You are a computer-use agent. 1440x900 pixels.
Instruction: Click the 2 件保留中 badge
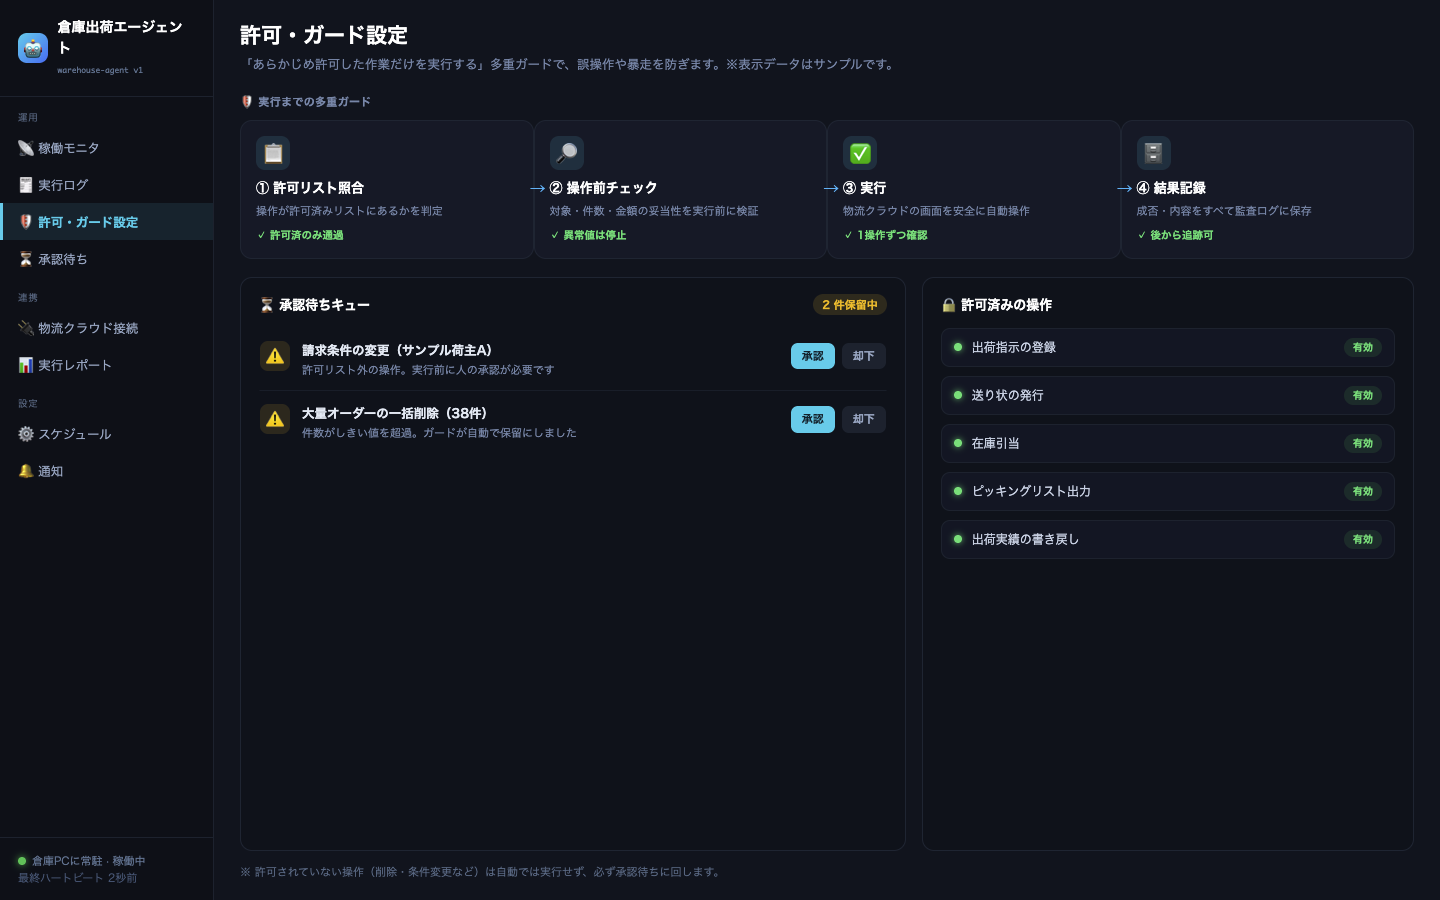[x=850, y=305]
